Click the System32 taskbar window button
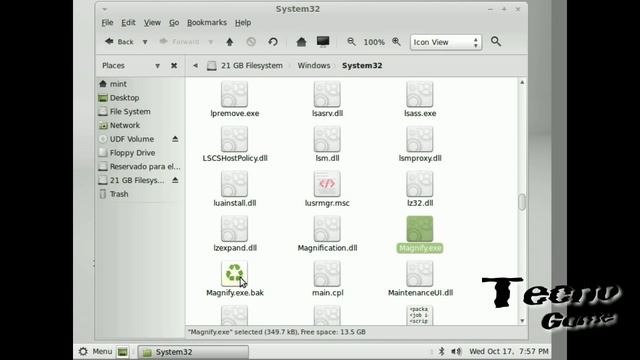The height and width of the screenshot is (360, 640). (x=193, y=352)
